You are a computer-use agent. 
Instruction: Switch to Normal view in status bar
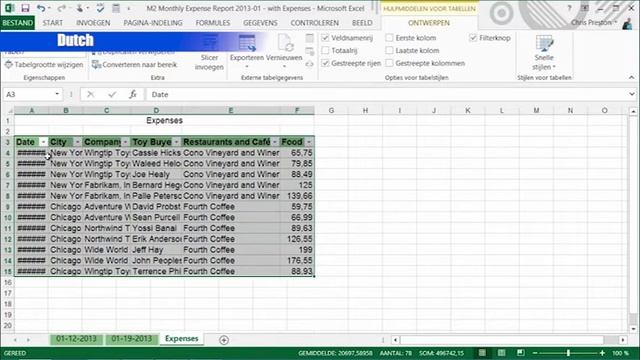click(482, 353)
